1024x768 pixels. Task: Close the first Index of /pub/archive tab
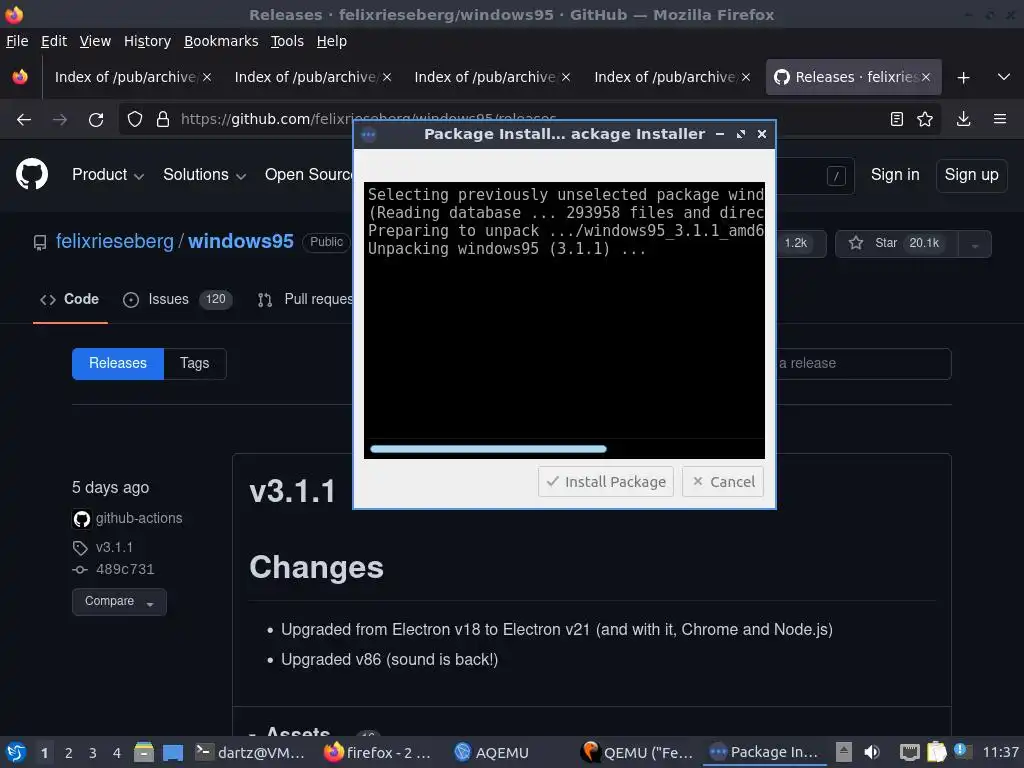point(207,77)
